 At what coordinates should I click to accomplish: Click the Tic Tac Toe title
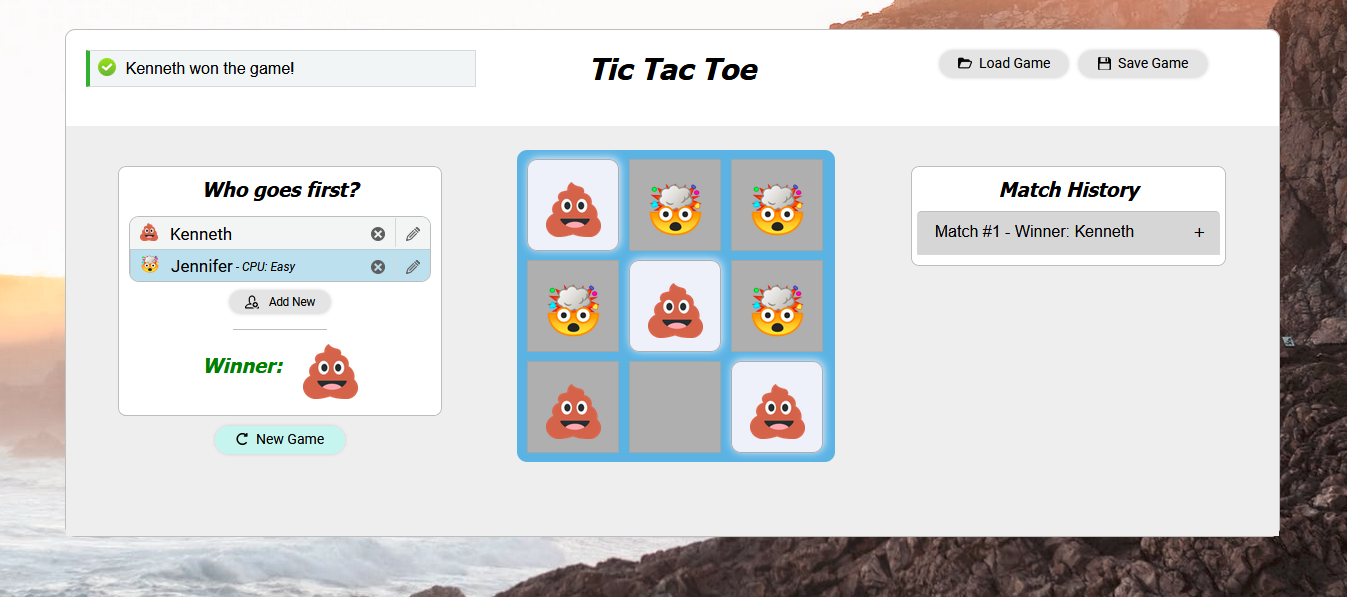(674, 69)
